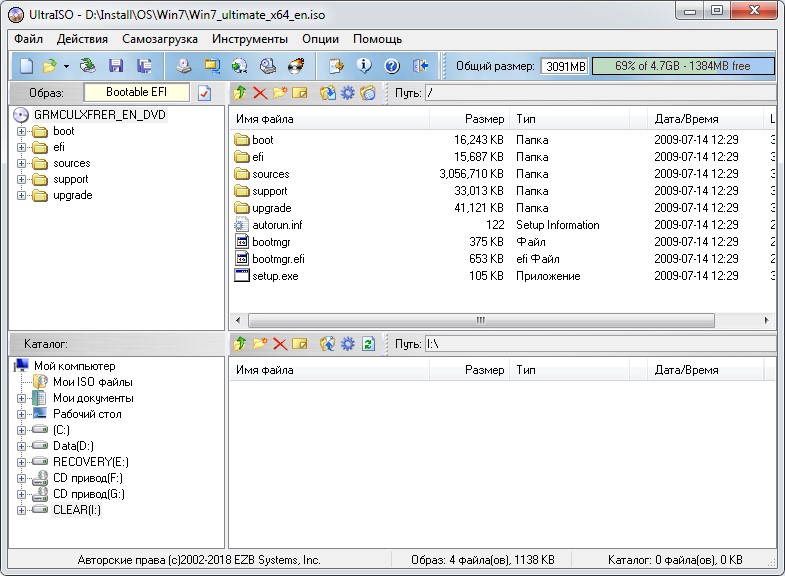Open the Помощь menu

tap(377, 39)
